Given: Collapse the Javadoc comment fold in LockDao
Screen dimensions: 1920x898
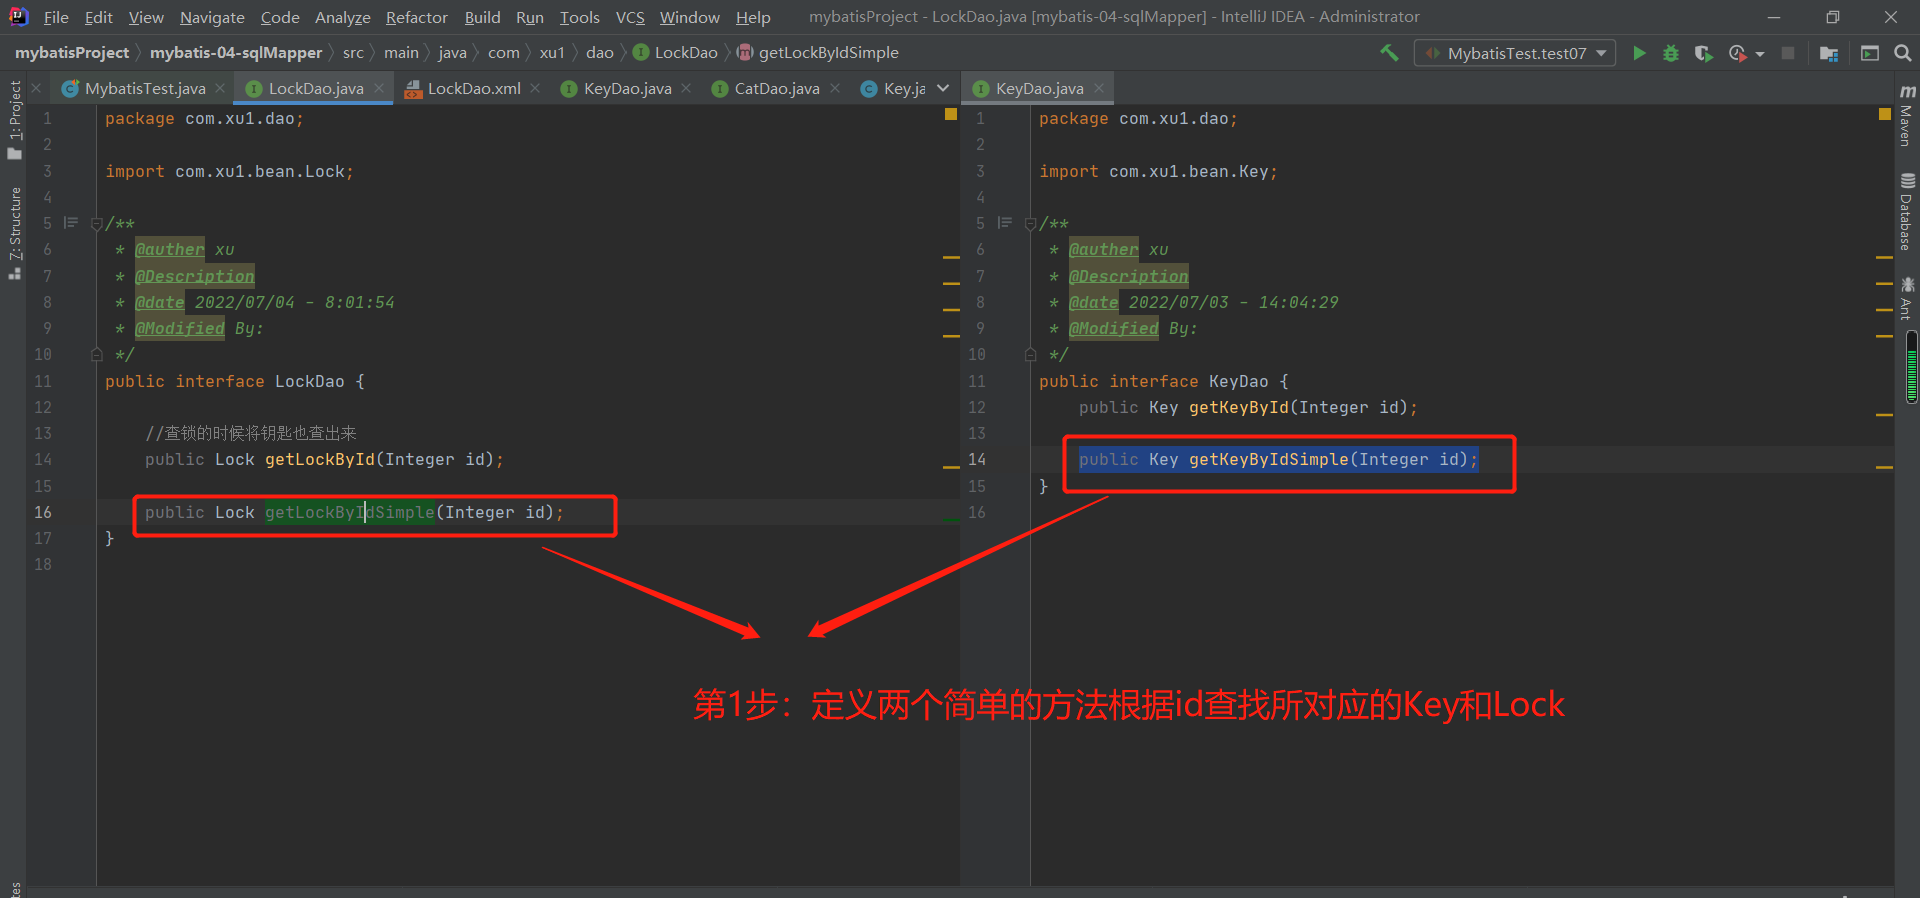Looking at the screenshot, I should click(x=97, y=224).
